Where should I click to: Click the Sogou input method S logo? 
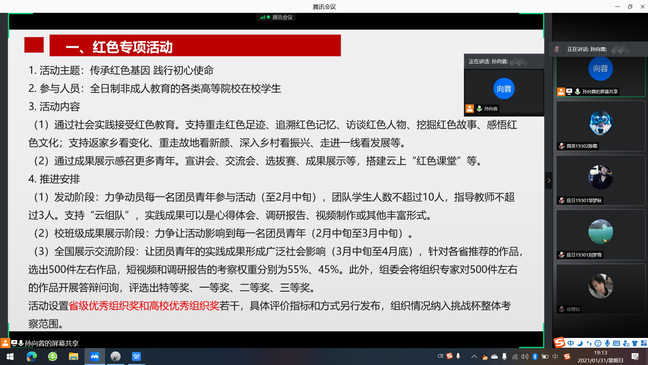(x=559, y=342)
